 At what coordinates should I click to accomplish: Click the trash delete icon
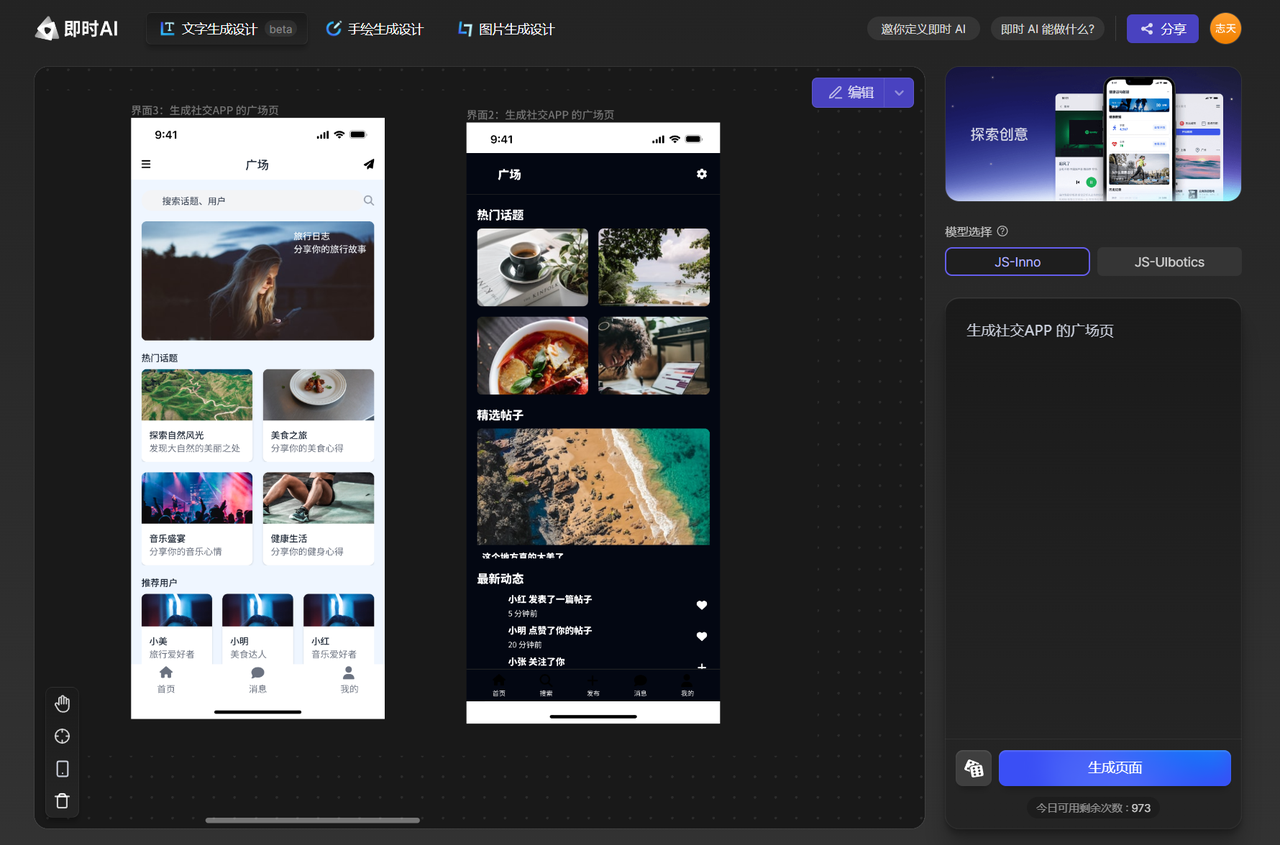click(x=62, y=800)
